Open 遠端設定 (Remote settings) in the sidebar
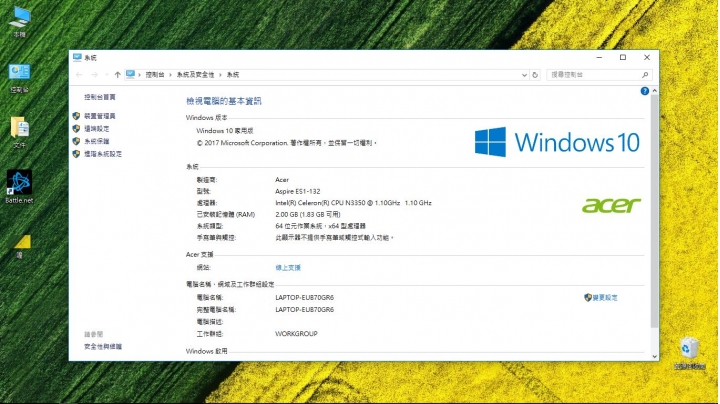This screenshot has width=720, height=404. point(96,129)
